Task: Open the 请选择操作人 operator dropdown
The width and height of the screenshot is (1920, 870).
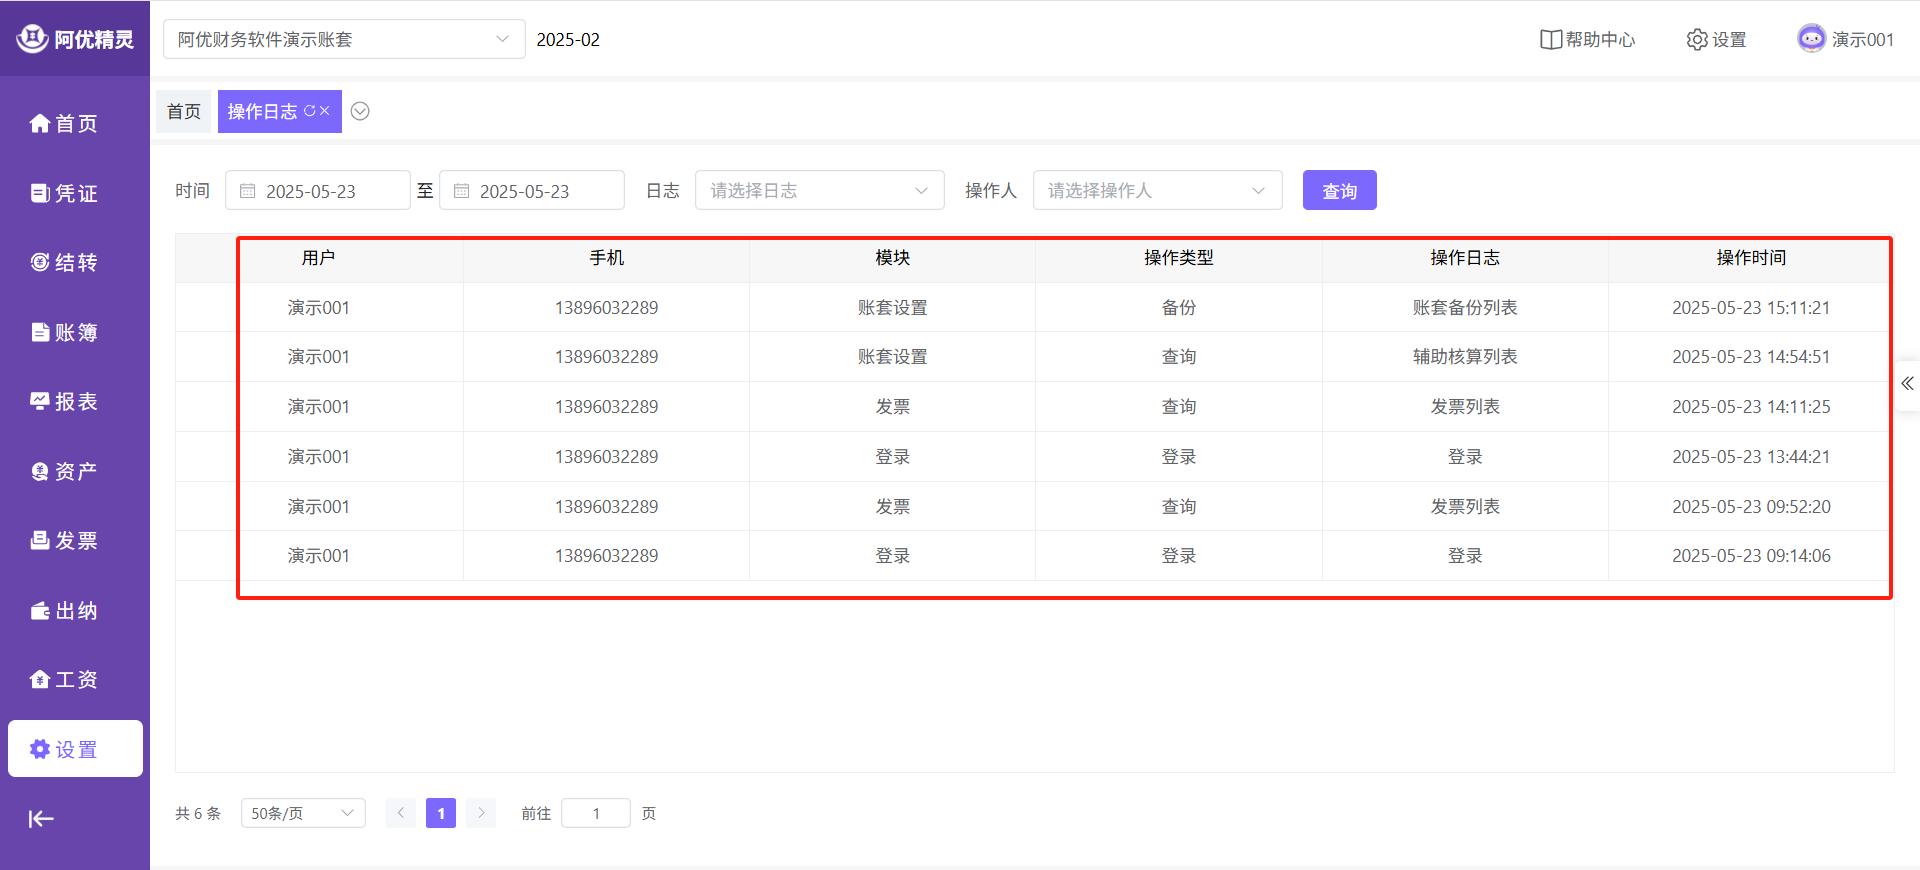Action: pos(1157,190)
